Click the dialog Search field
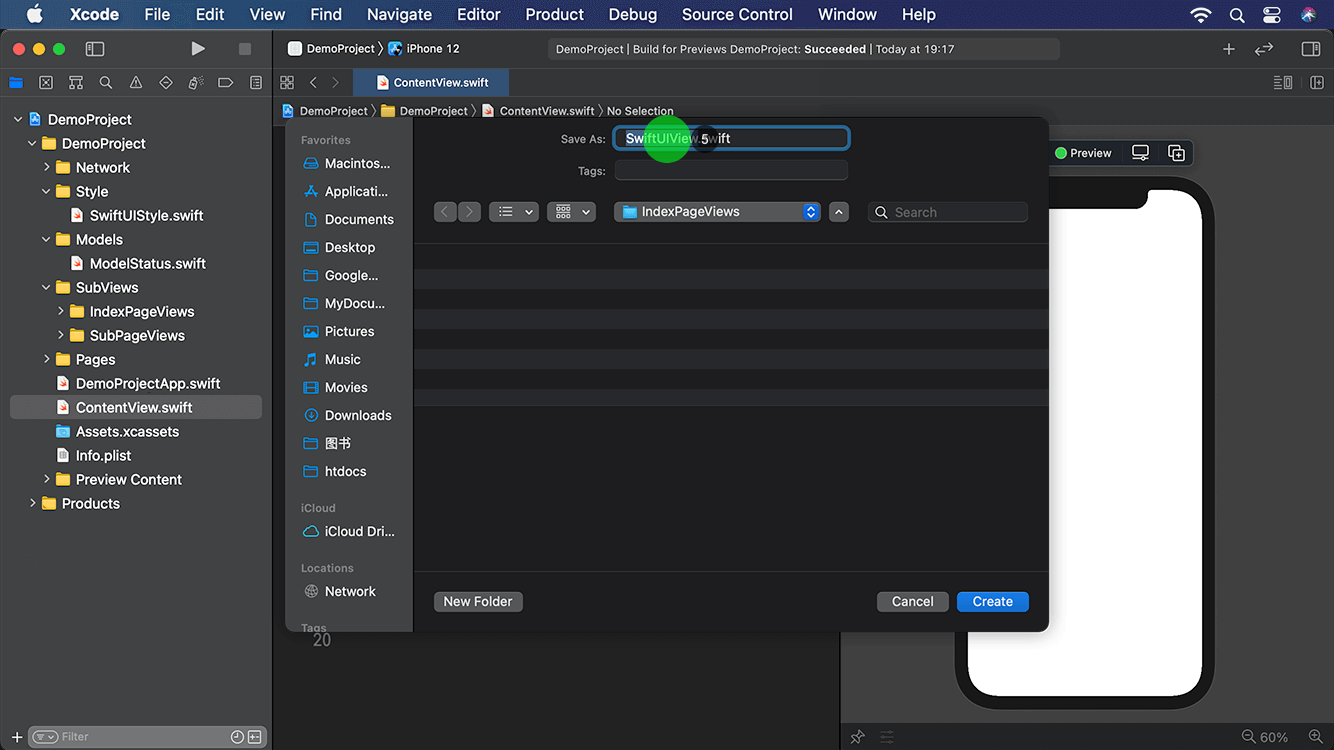 coord(948,212)
